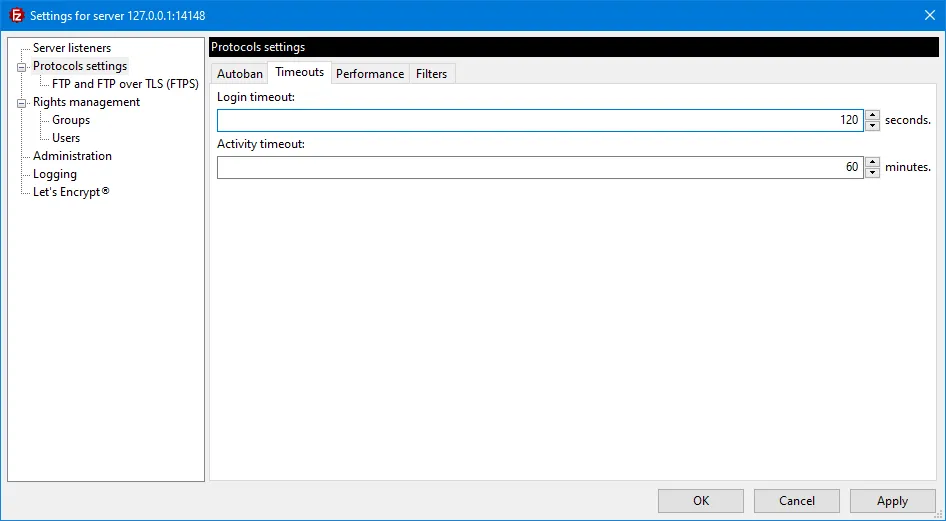Switch to the Autoban tab
The image size is (946, 521).
point(240,74)
